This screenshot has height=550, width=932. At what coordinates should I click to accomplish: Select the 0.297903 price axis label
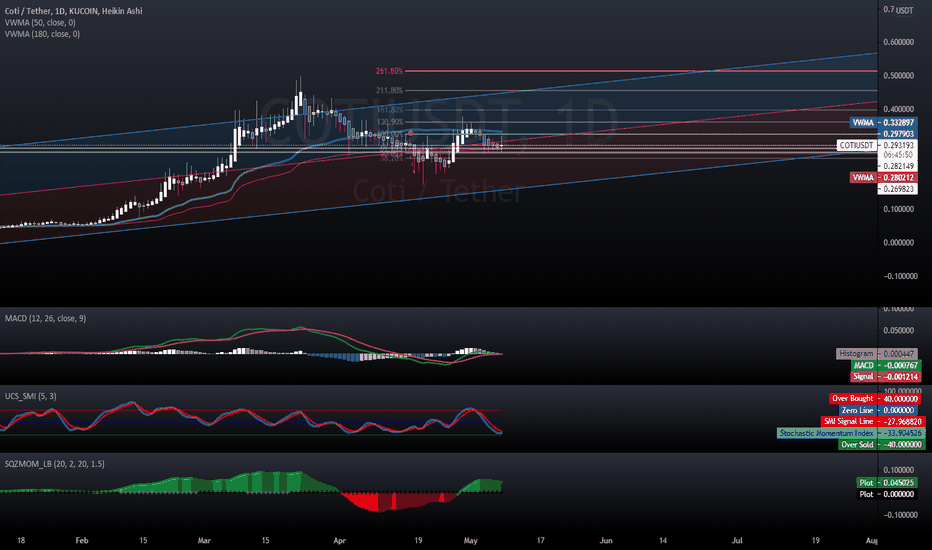click(x=898, y=134)
